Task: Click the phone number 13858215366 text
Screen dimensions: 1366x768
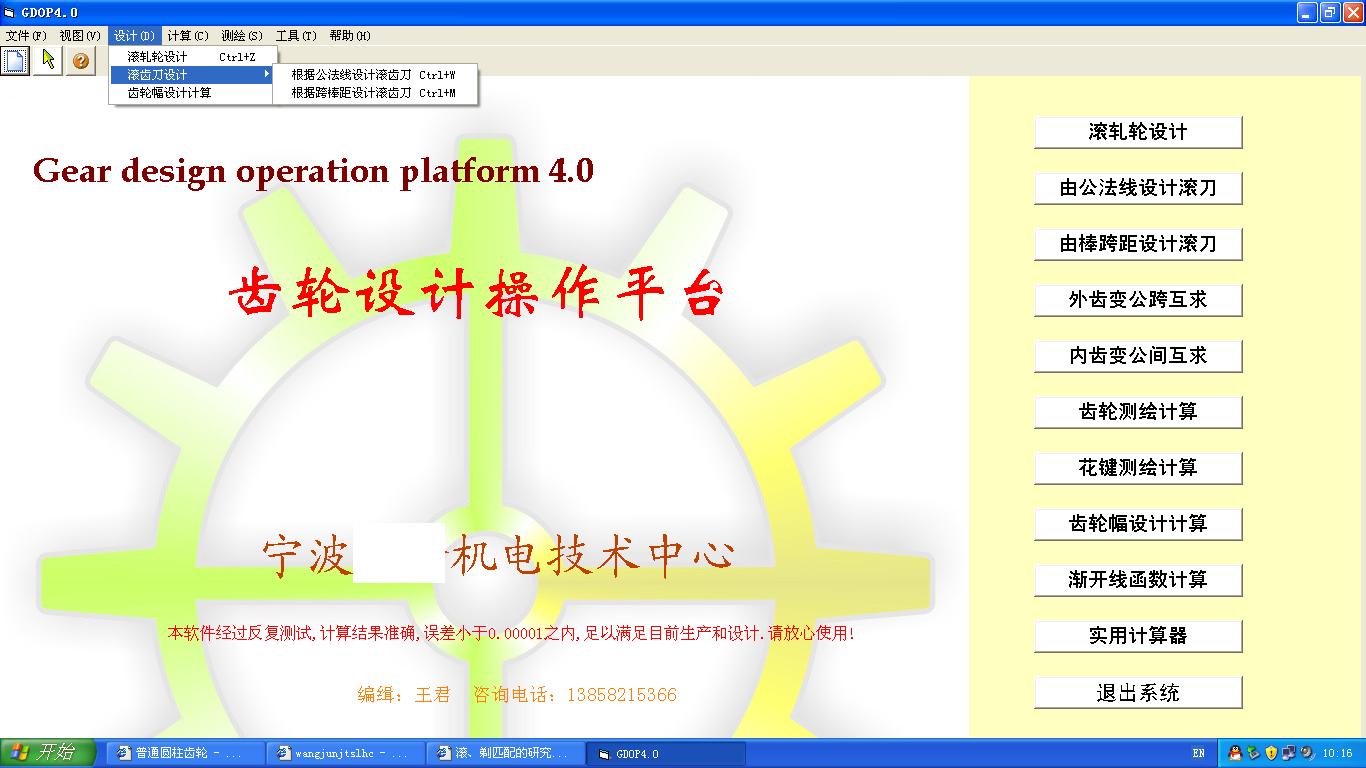Action: tap(621, 694)
